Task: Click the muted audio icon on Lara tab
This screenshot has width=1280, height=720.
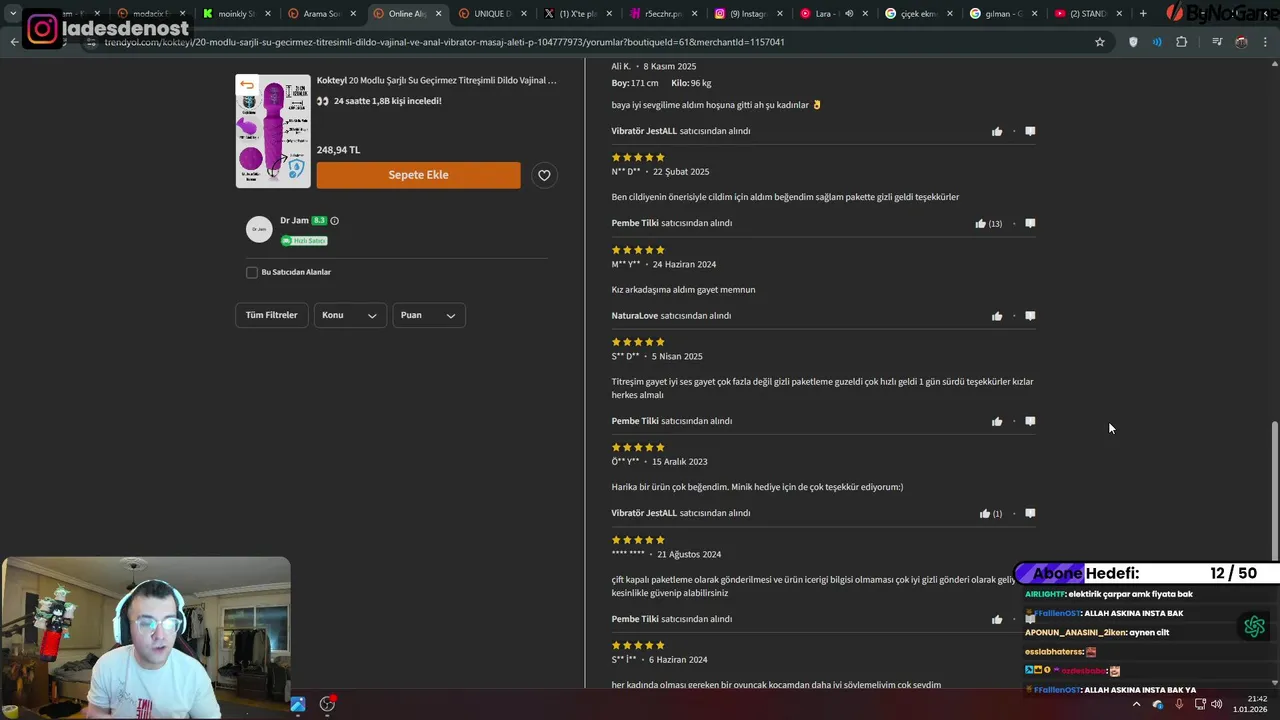Action: (x=849, y=14)
